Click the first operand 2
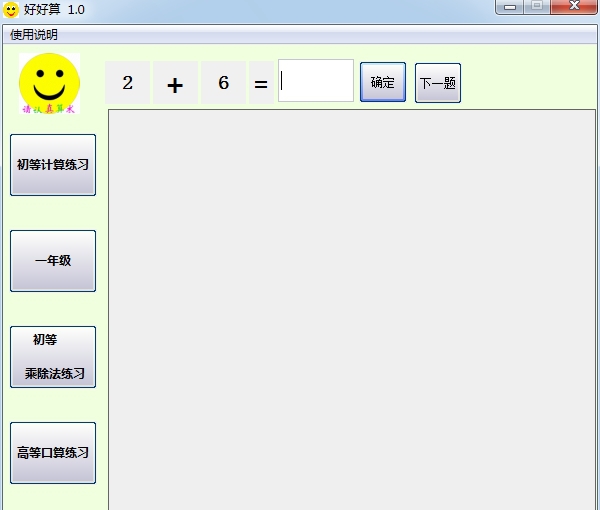The image size is (600, 510). (127, 83)
